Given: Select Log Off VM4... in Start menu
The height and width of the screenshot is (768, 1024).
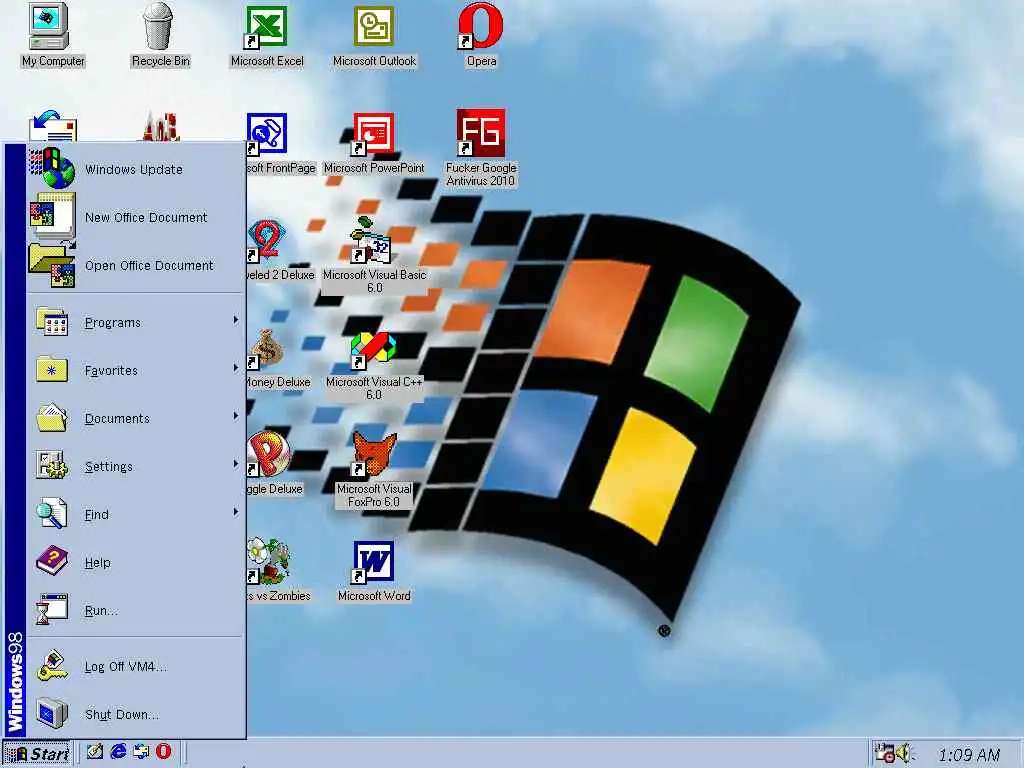Looking at the screenshot, I should pos(136,666).
